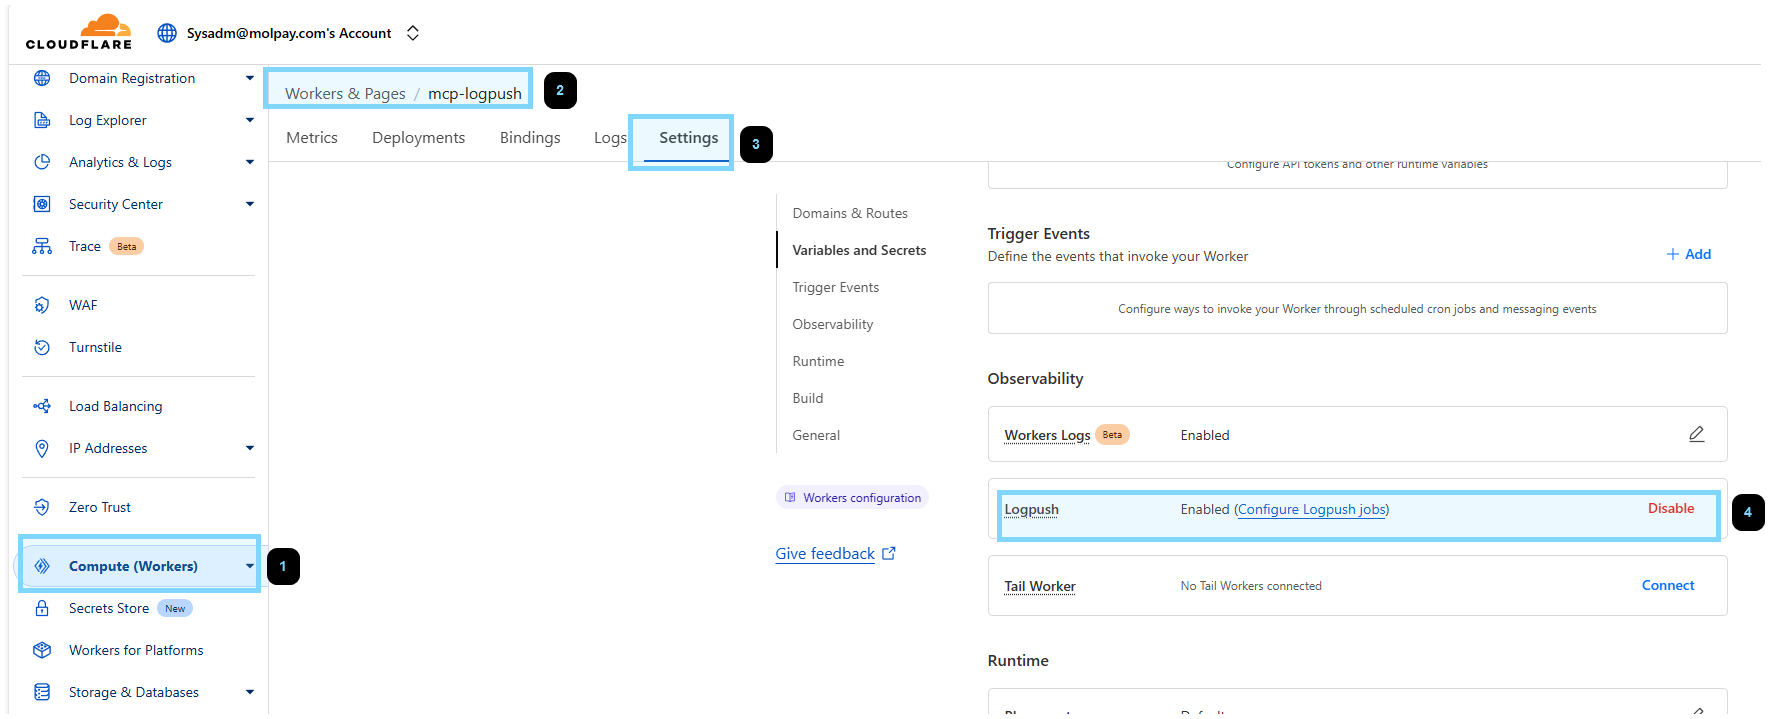
Task: Click the Zero Trust icon
Action: (x=42, y=507)
